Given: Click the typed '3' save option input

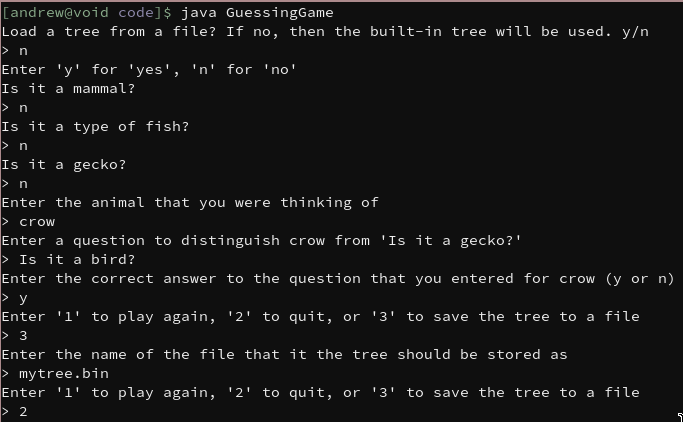Looking at the screenshot, I should pos(23,336).
